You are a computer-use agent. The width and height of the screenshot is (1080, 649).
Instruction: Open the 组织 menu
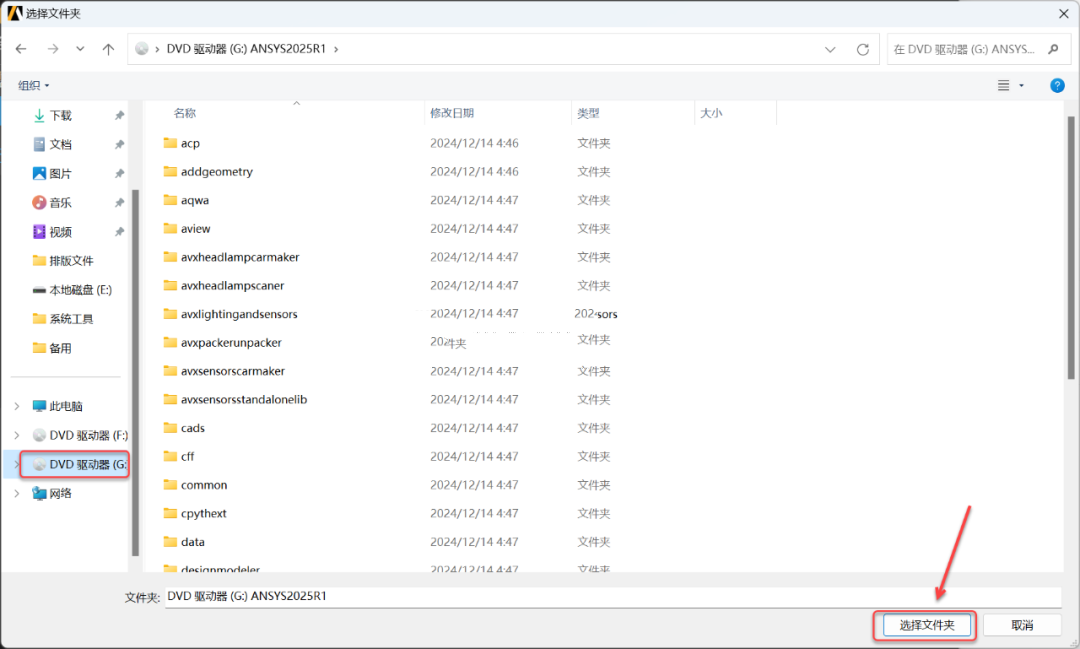coord(33,85)
